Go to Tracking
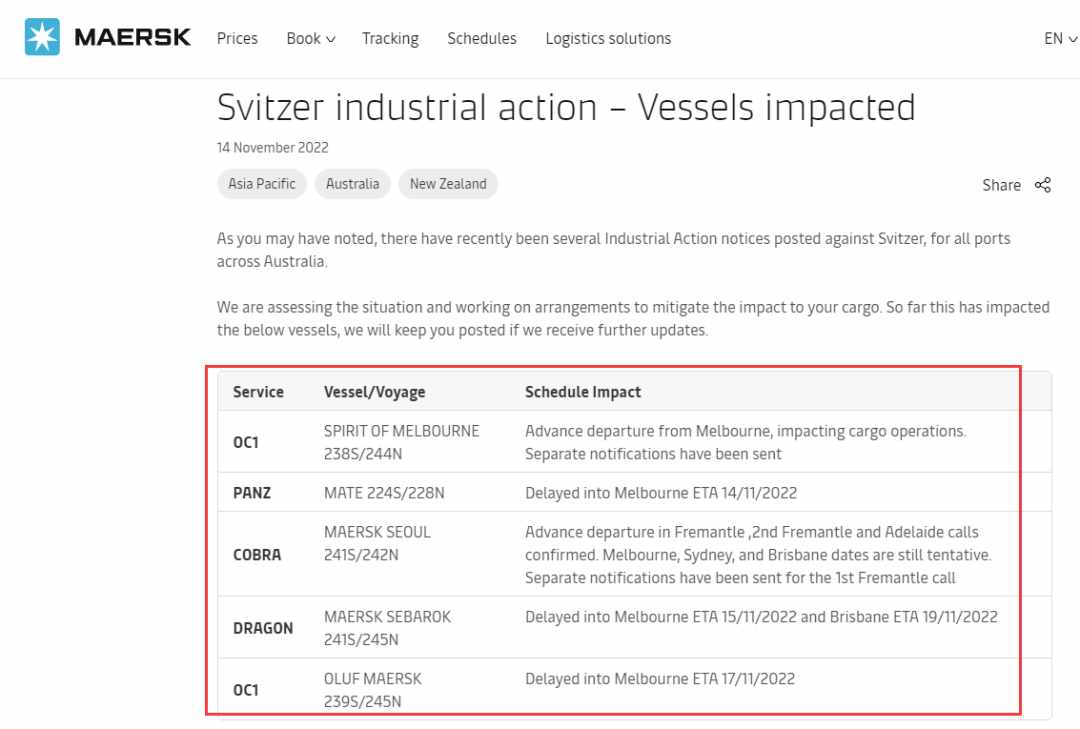The width and height of the screenshot is (1080, 729). [391, 39]
